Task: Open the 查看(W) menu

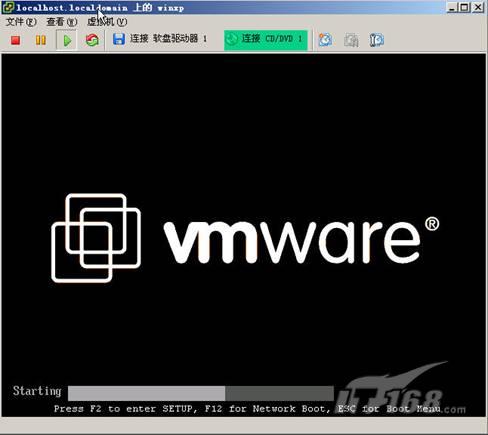Action: [x=62, y=22]
